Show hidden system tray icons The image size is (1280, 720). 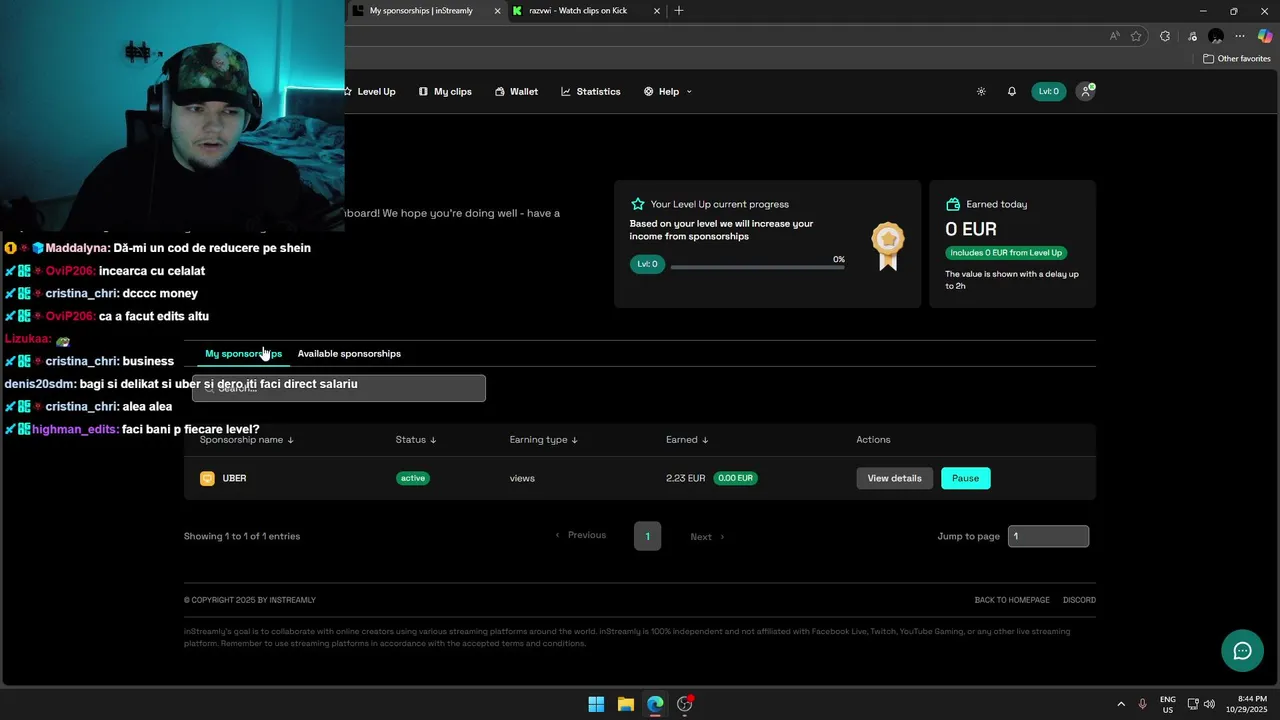pyautogui.click(x=1121, y=704)
